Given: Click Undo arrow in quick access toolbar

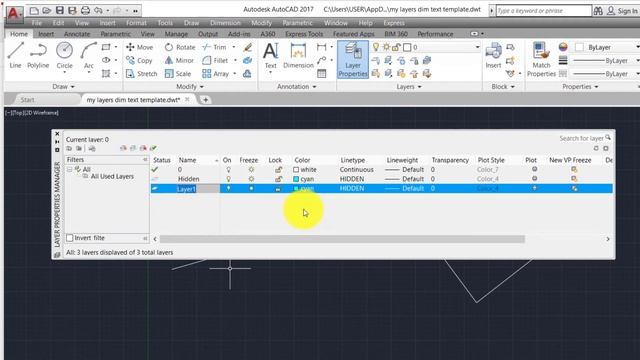Looking at the screenshot, I should 98,10.
